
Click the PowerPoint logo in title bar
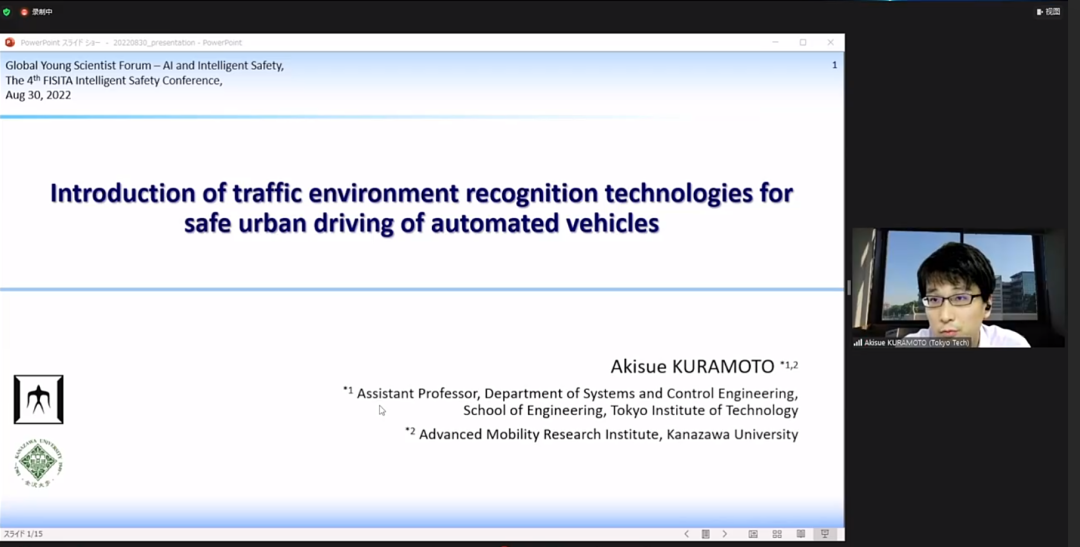10,43
